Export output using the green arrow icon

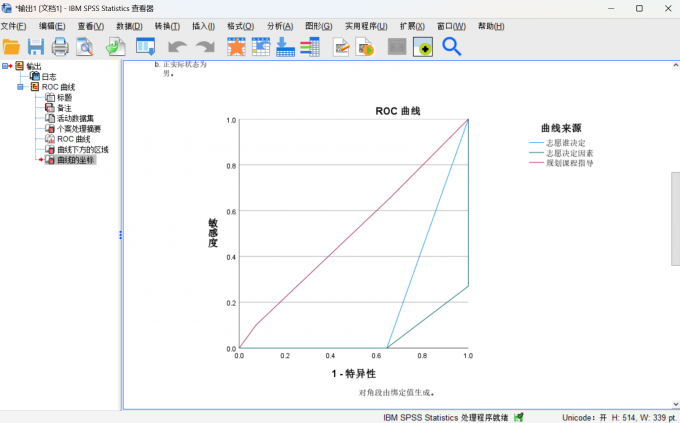click(x=115, y=47)
